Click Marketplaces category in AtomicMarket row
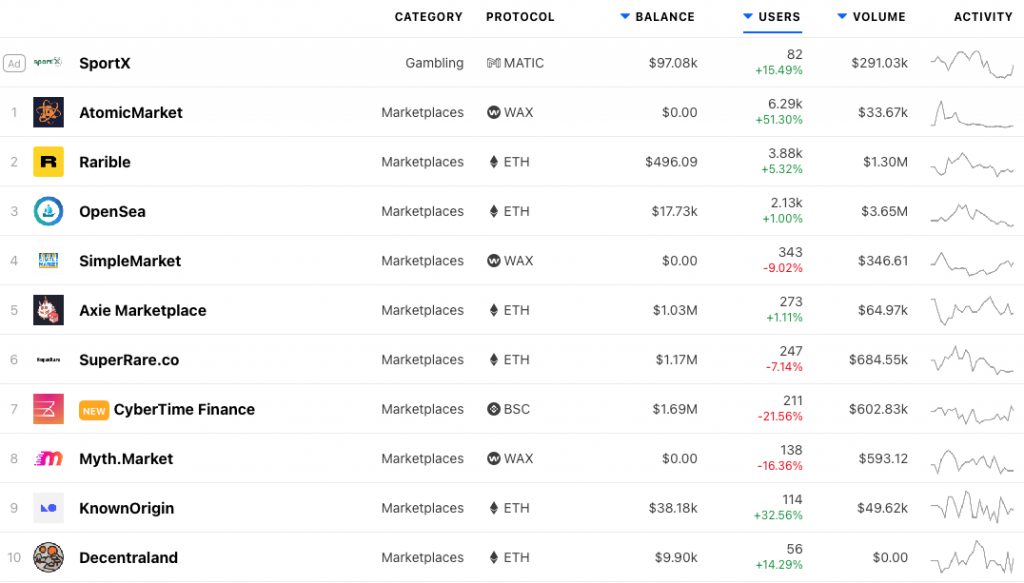 click(x=423, y=112)
